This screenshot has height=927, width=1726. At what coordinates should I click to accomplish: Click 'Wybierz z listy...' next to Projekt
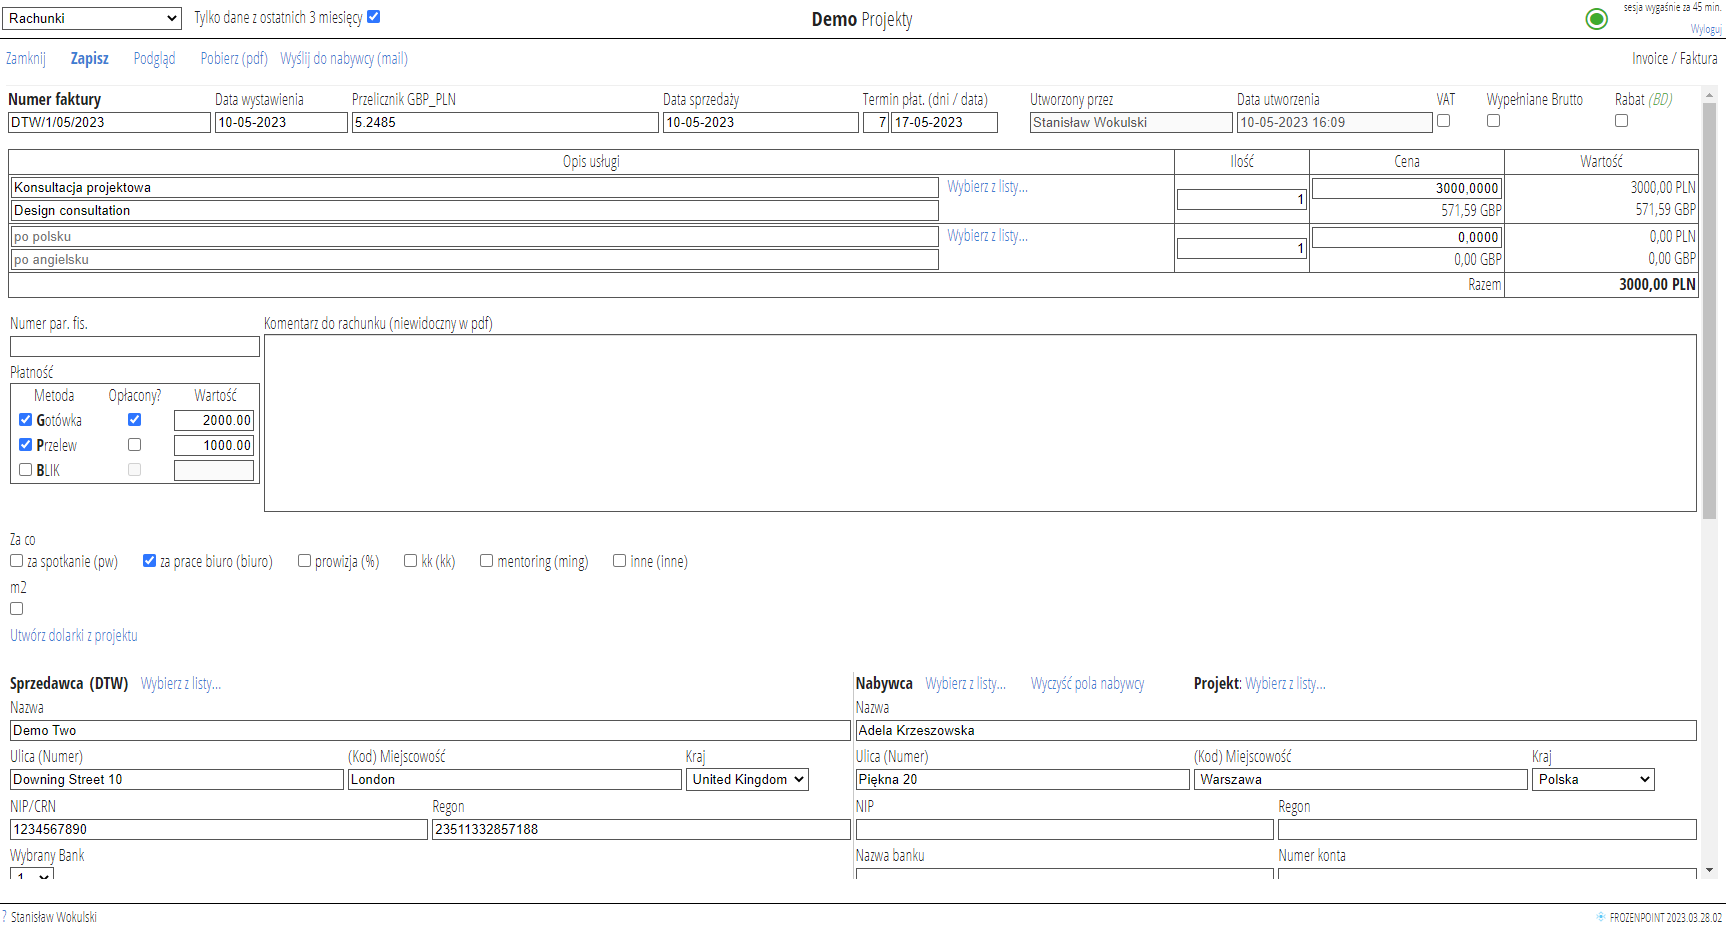(x=1285, y=684)
